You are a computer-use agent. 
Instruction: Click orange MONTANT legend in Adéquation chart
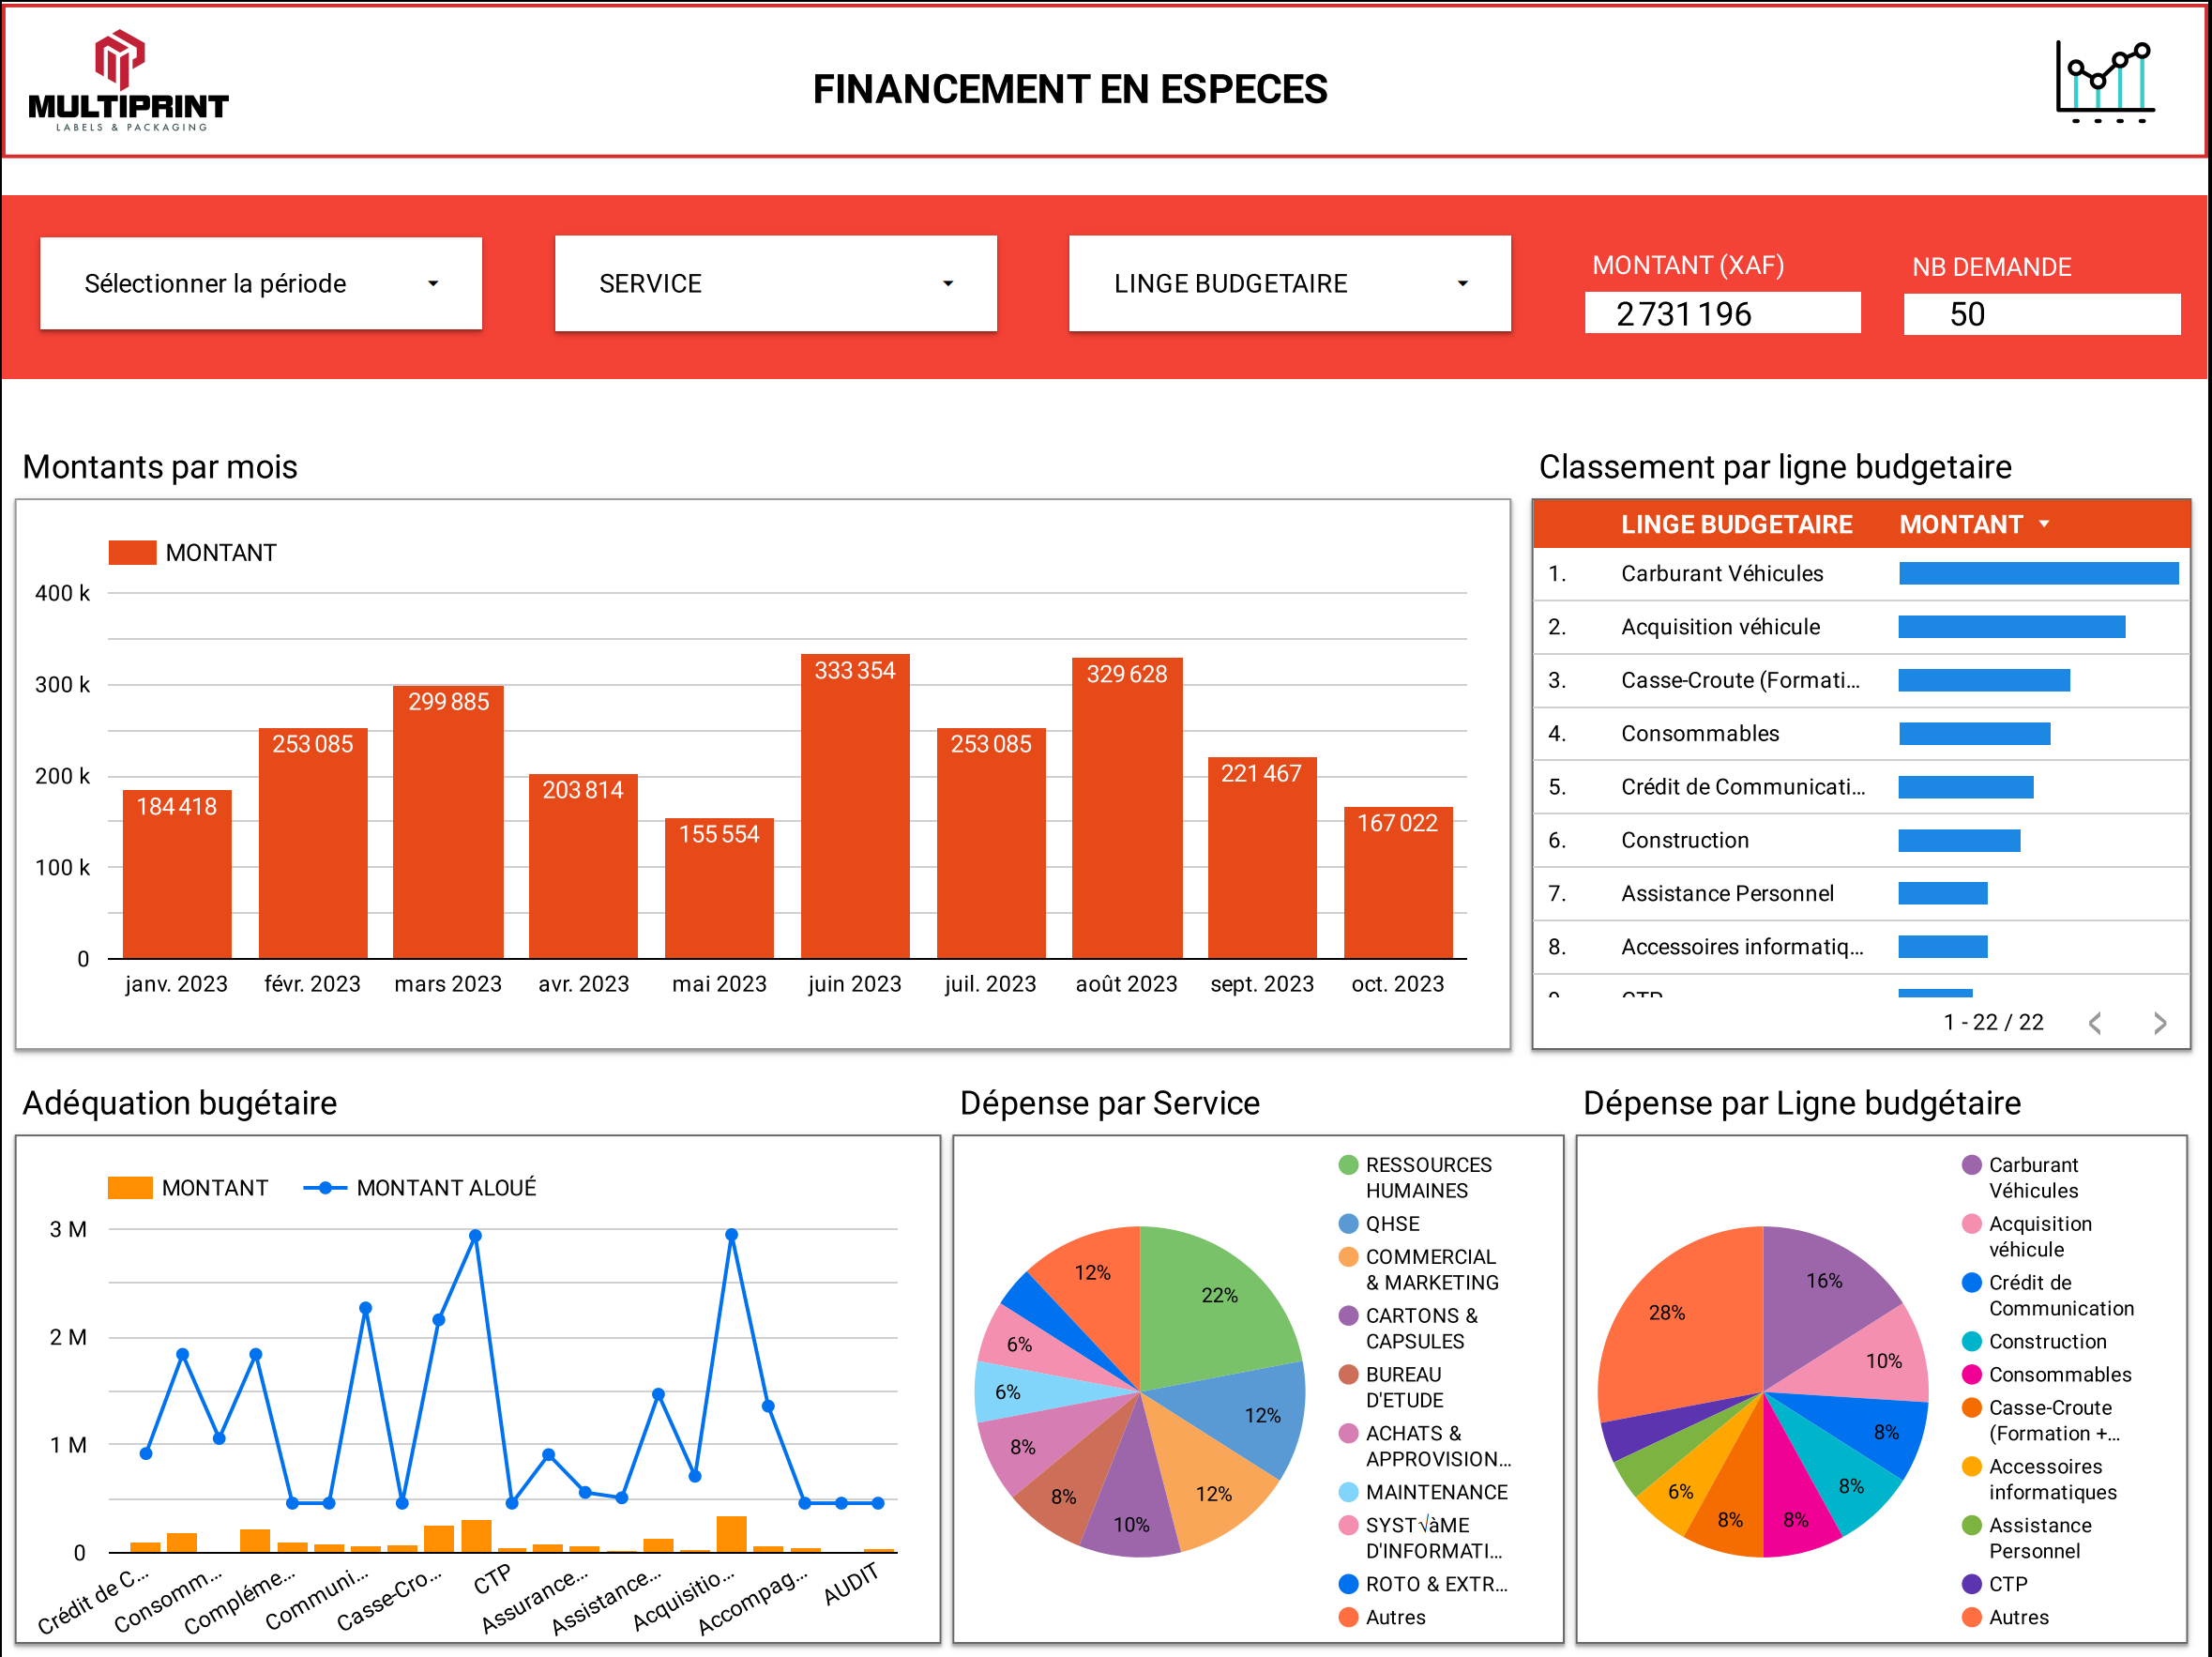(188, 1188)
